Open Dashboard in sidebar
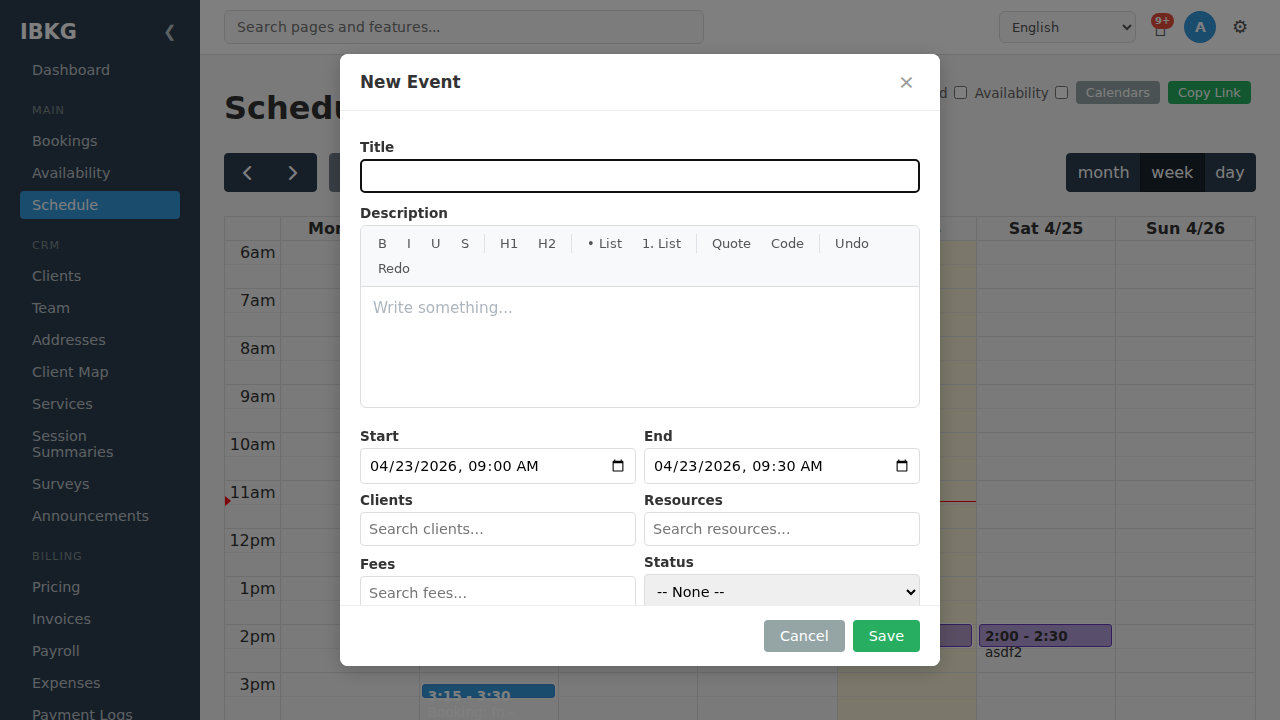Image resolution: width=1280 pixels, height=720 pixels. point(100,70)
